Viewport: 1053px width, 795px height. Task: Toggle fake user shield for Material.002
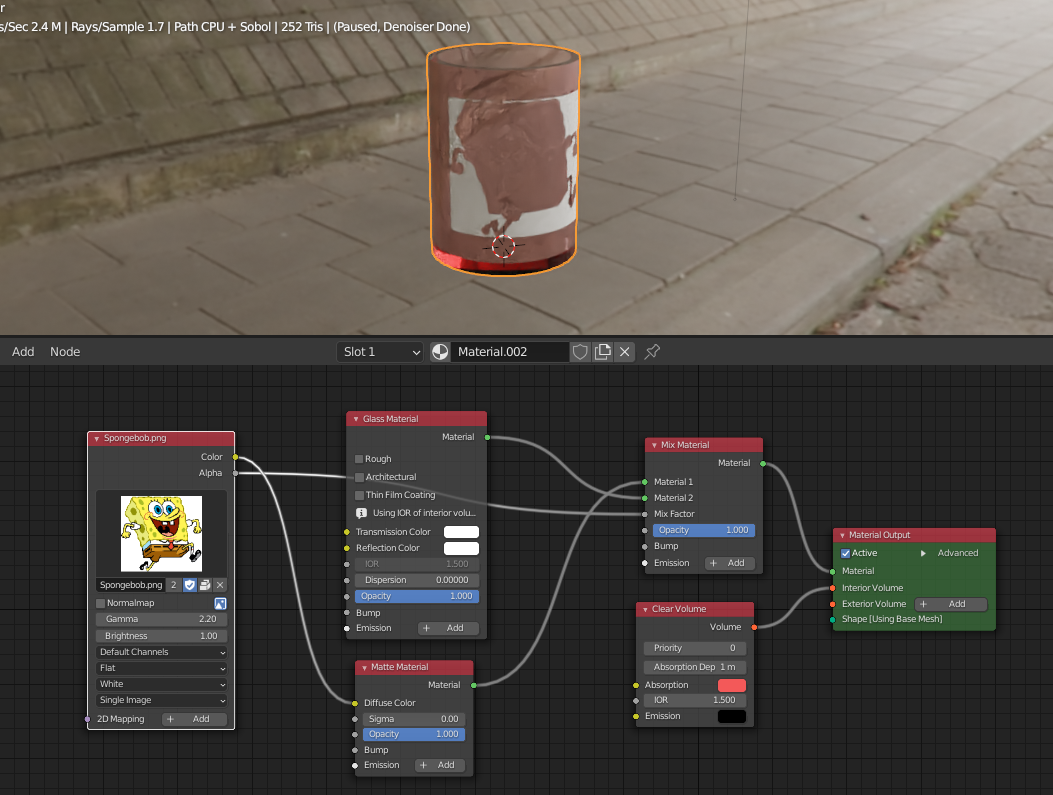(x=580, y=352)
